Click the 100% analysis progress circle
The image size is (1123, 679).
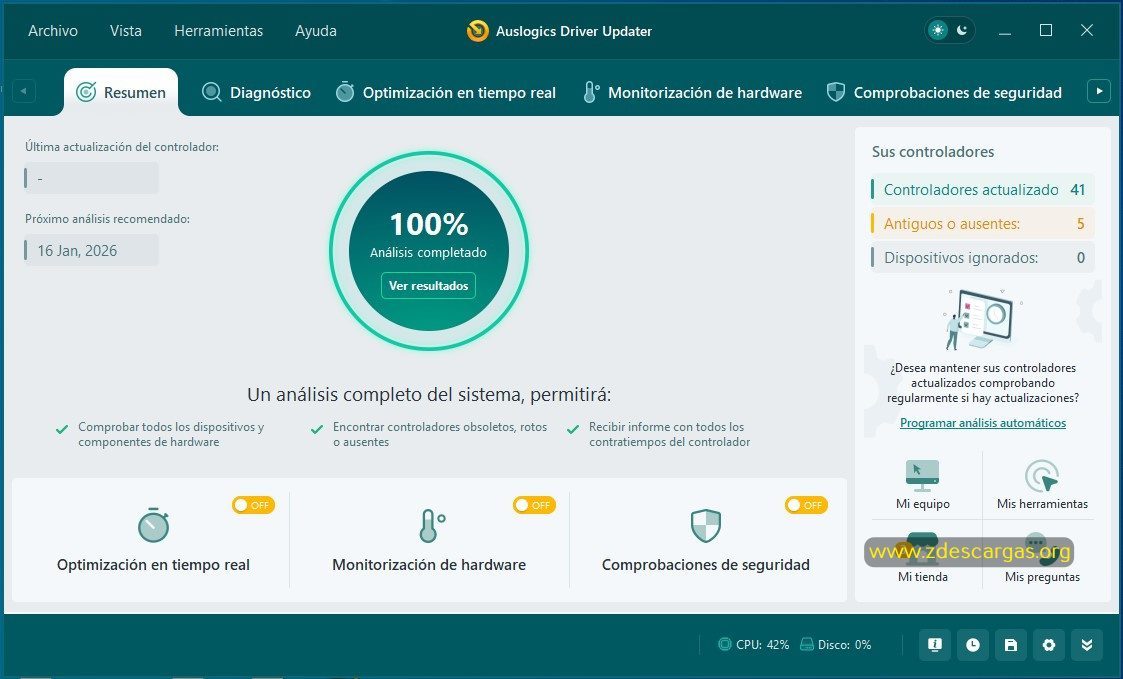429,251
